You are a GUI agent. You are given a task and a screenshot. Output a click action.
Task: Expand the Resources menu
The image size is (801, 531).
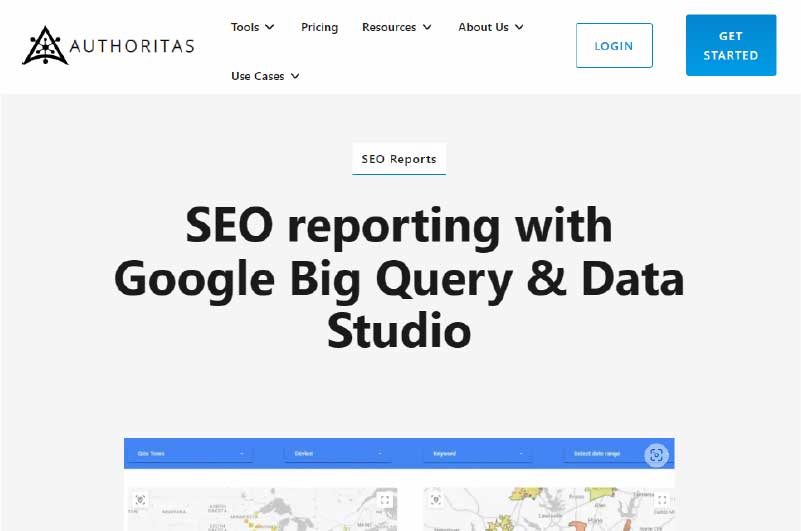[x=396, y=27]
